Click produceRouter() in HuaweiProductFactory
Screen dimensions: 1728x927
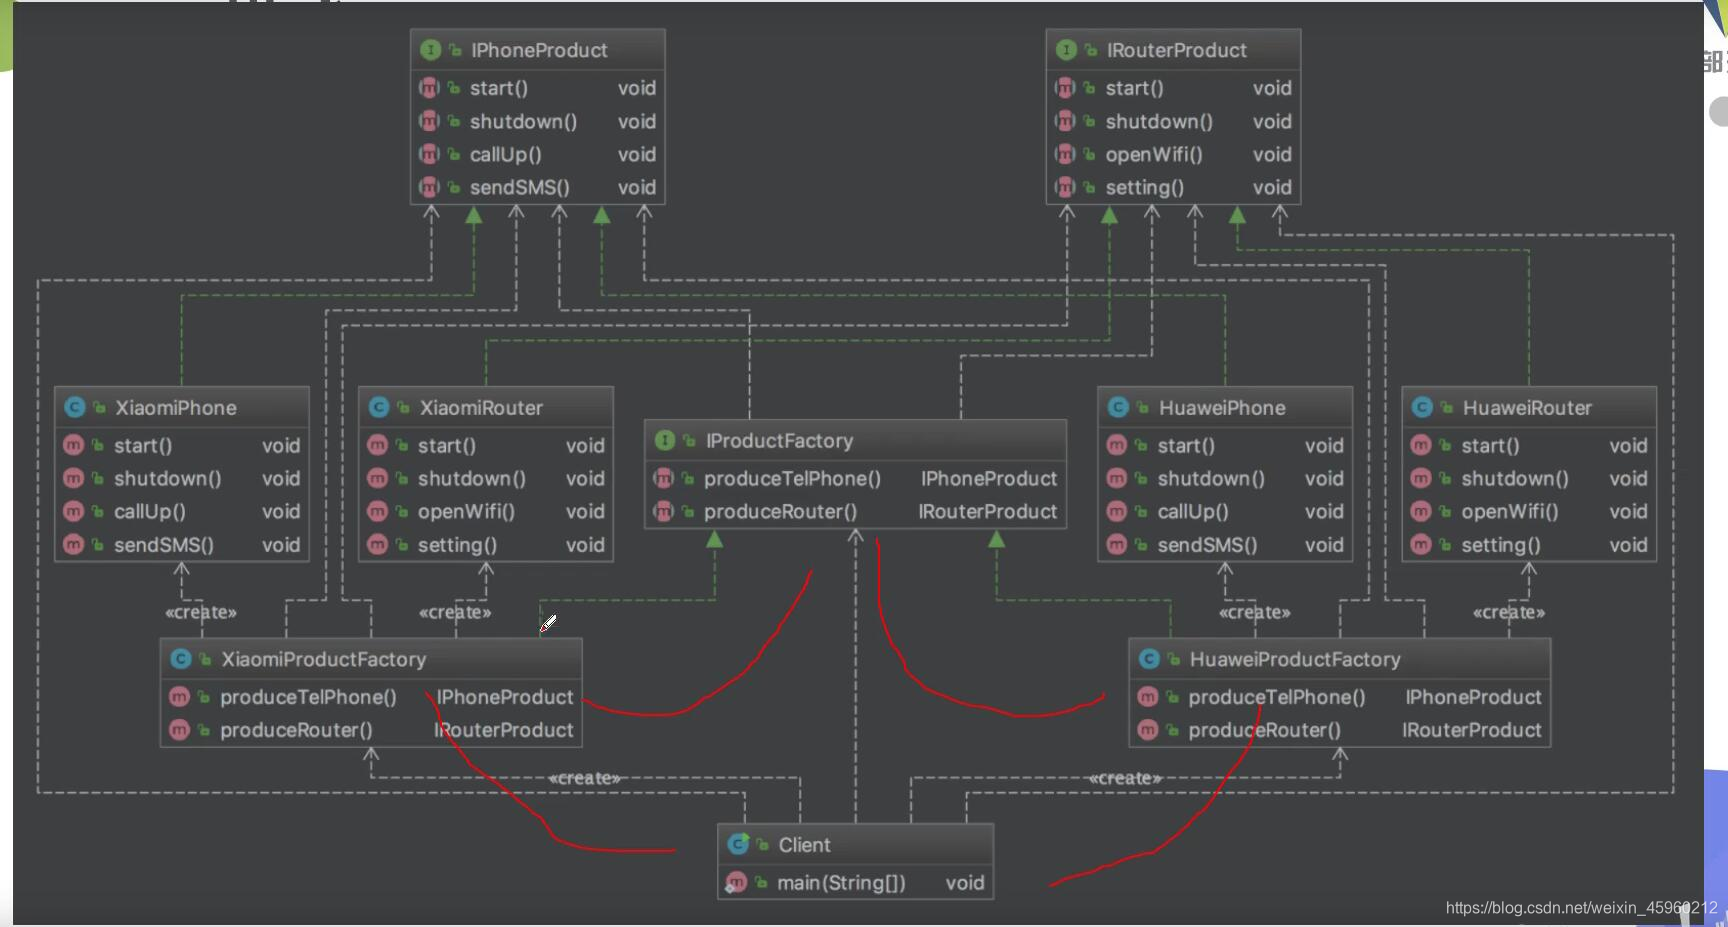pos(1264,730)
